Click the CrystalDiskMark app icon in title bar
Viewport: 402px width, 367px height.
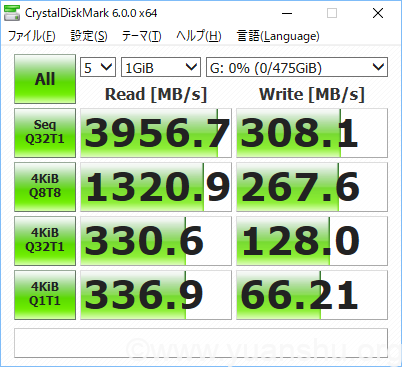click(x=12, y=13)
